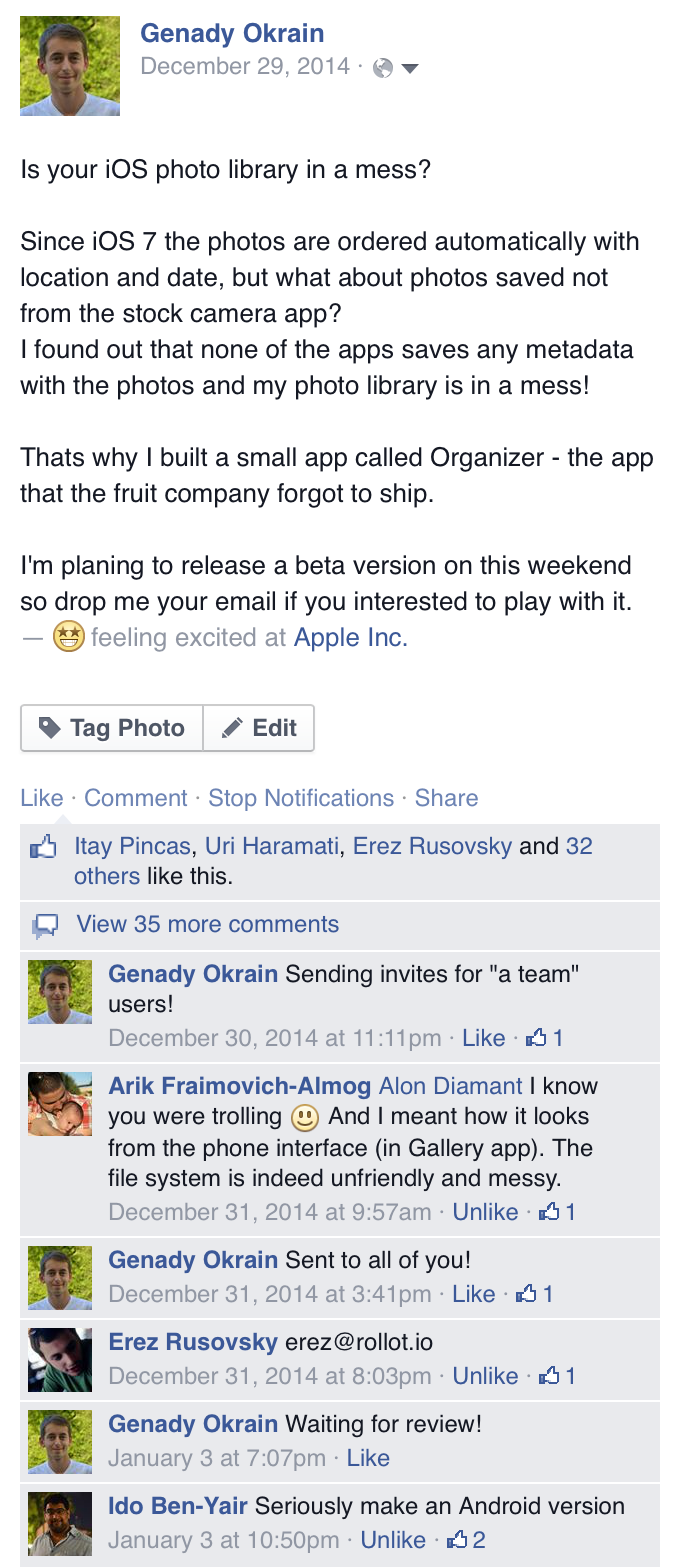Image resolution: width=676 pixels, height=1567 pixels.
Task: Open Genady Okrain's profile photo at the top
Action: pyautogui.click(x=70, y=66)
